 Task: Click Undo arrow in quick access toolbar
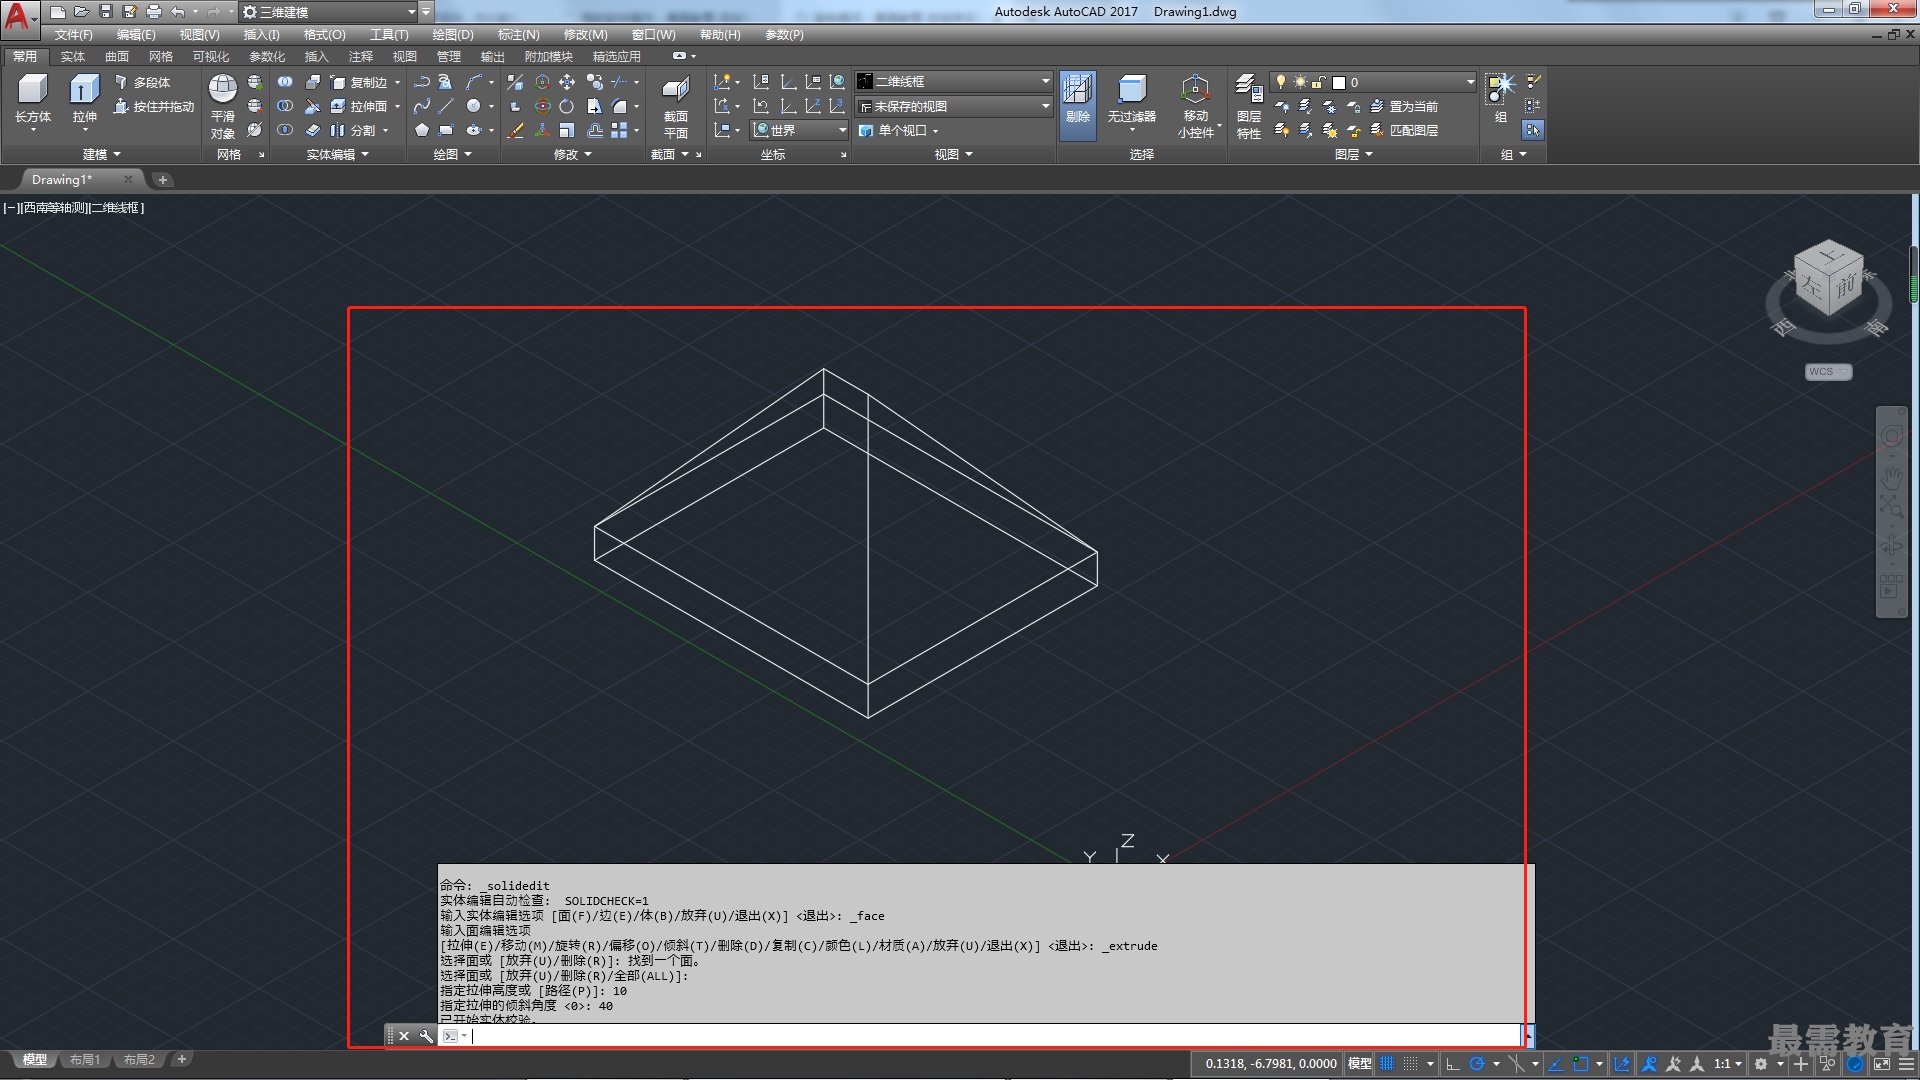coord(177,12)
